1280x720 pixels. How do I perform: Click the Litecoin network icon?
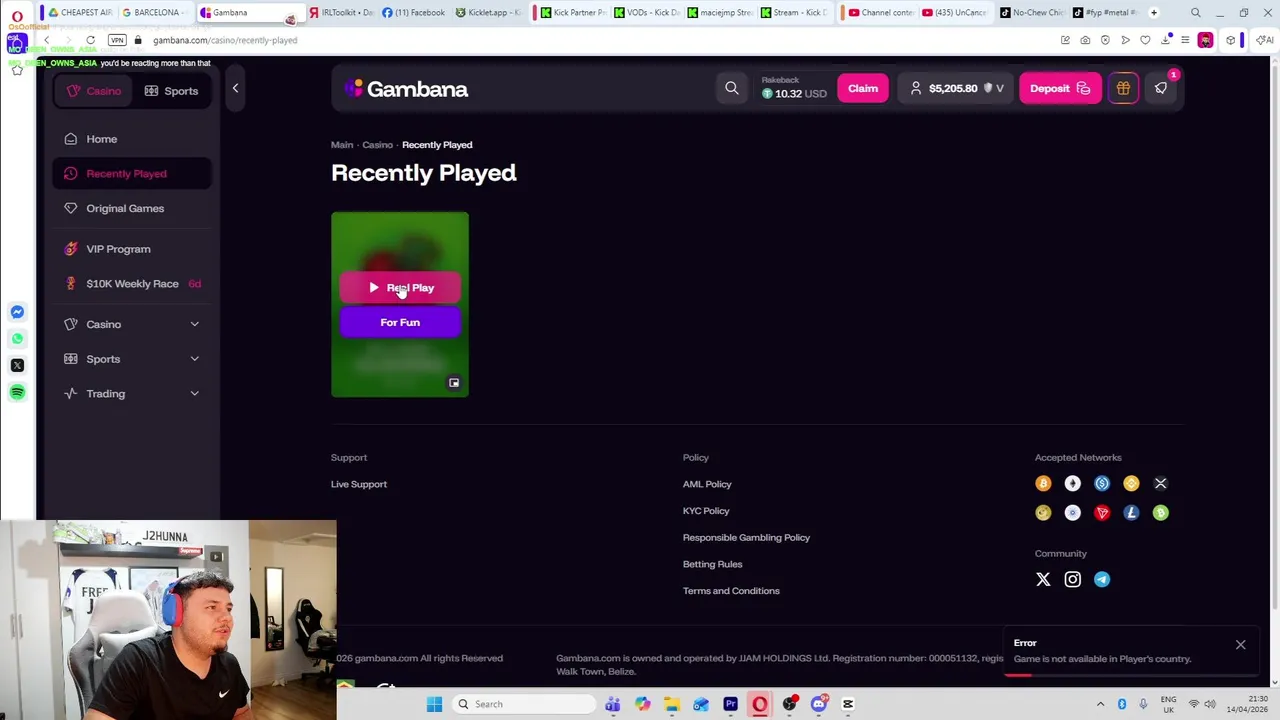click(1131, 513)
